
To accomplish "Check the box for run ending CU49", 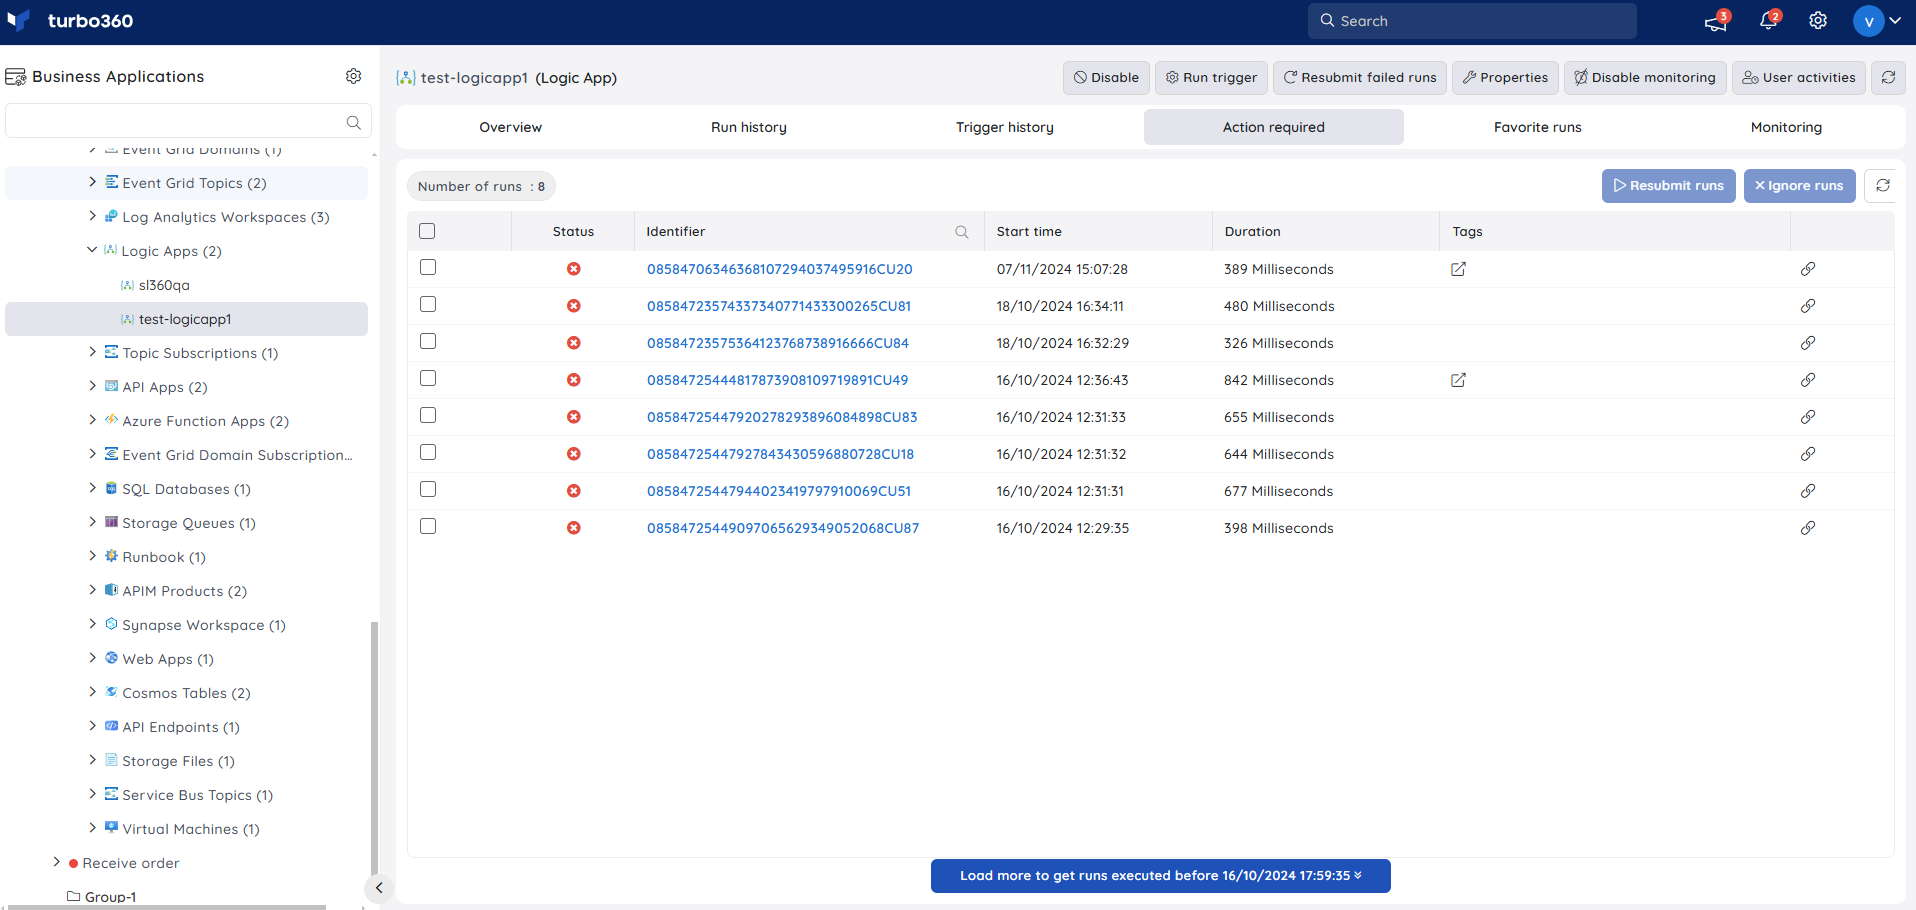I will point(428,378).
